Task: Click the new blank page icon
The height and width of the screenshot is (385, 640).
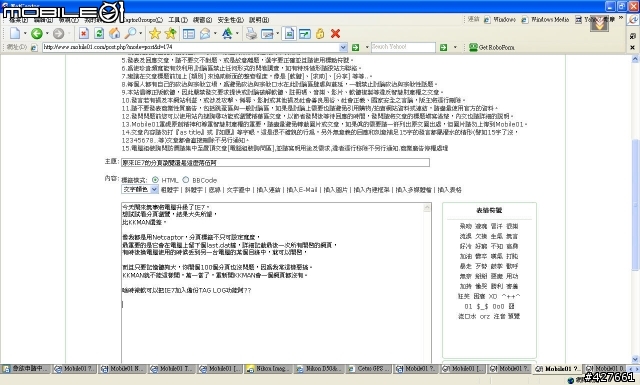Action: pyautogui.click(x=15, y=33)
